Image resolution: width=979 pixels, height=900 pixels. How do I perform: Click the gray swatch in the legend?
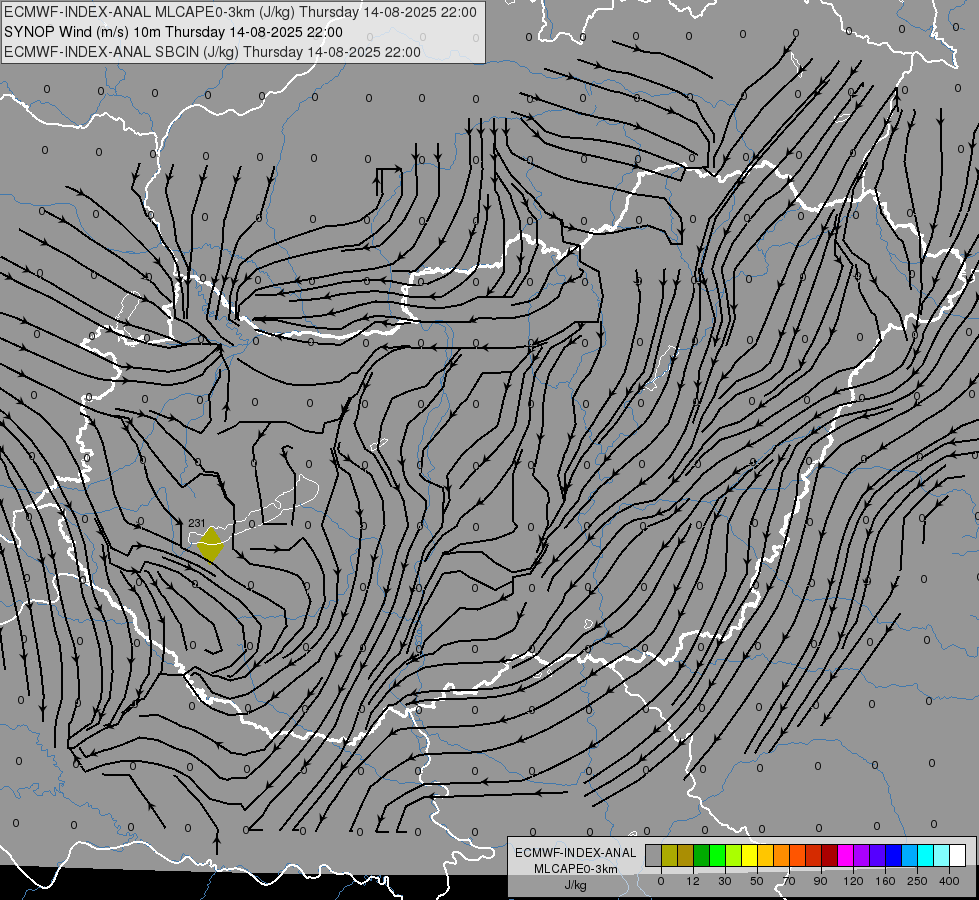pyautogui.click(x=654, y=855)
